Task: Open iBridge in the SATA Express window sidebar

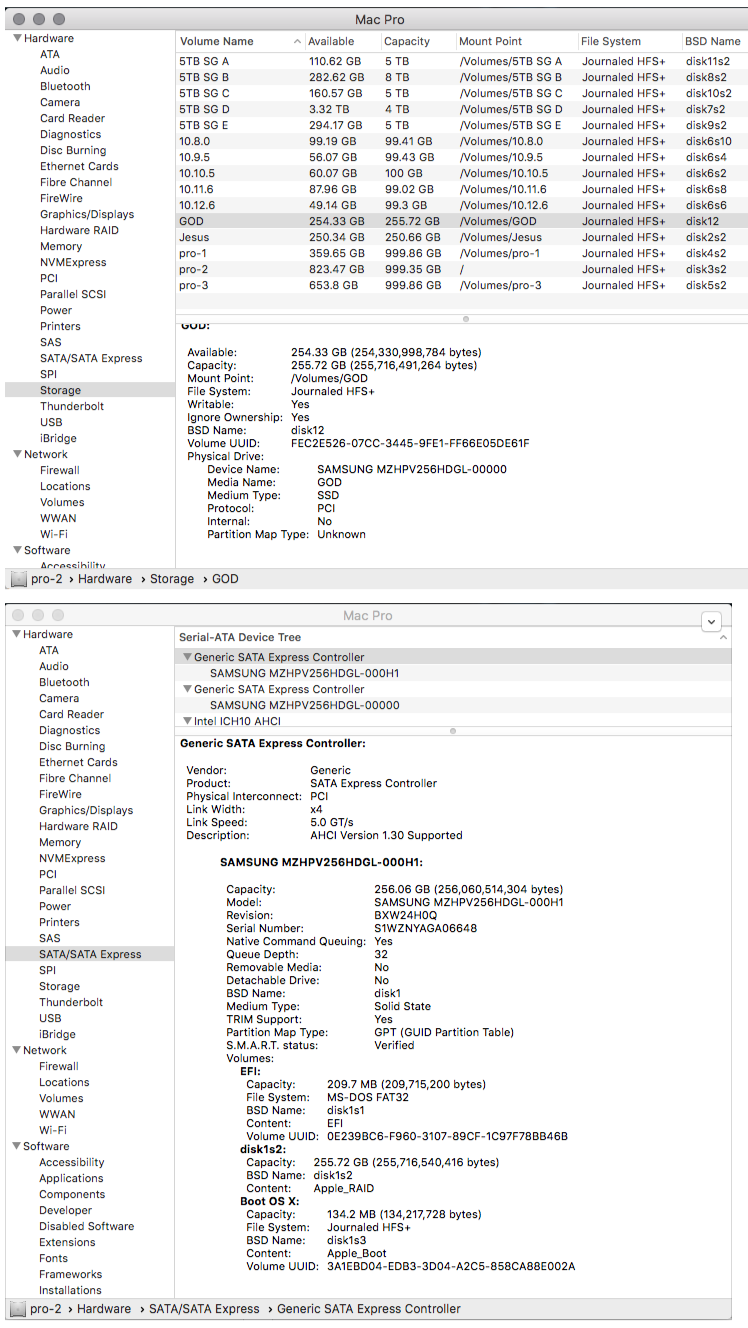Action: (57, 1034)
